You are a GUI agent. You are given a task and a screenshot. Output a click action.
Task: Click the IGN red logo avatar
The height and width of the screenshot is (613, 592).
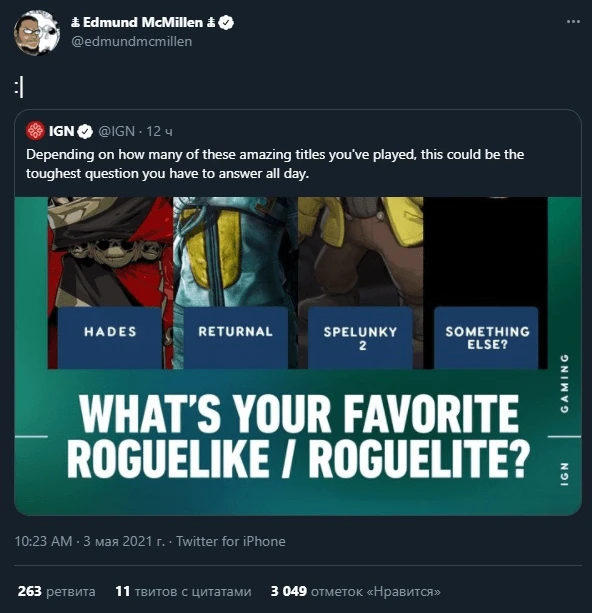click(35, 131)
